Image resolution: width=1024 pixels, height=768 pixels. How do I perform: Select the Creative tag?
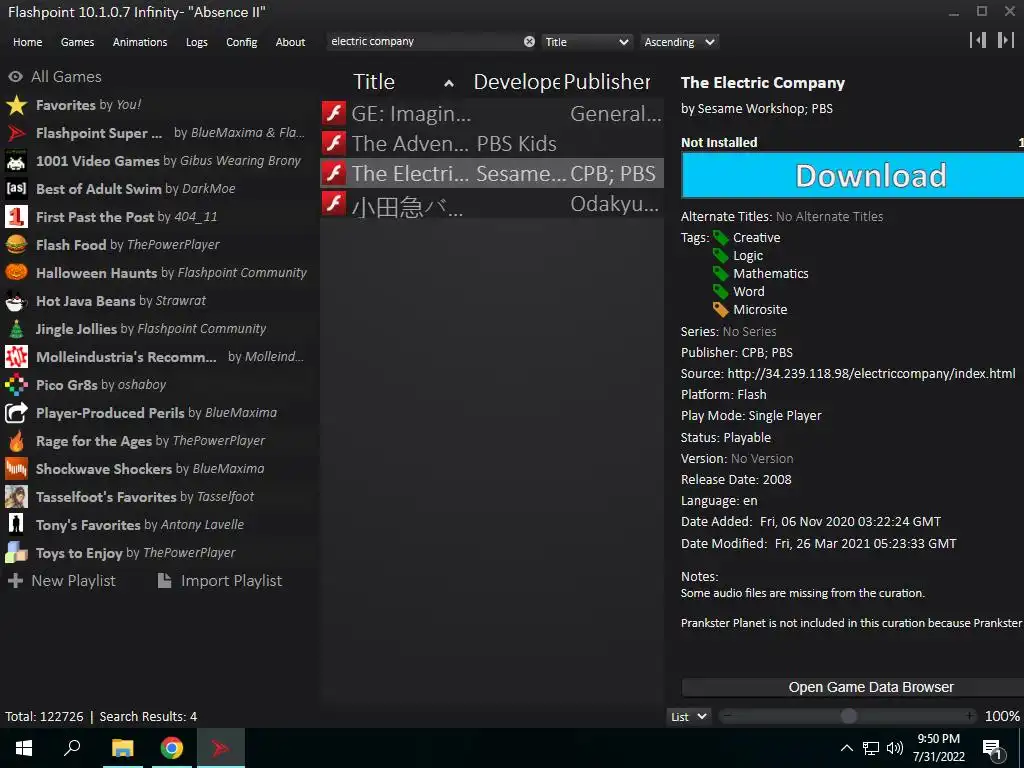click(756, 238)
